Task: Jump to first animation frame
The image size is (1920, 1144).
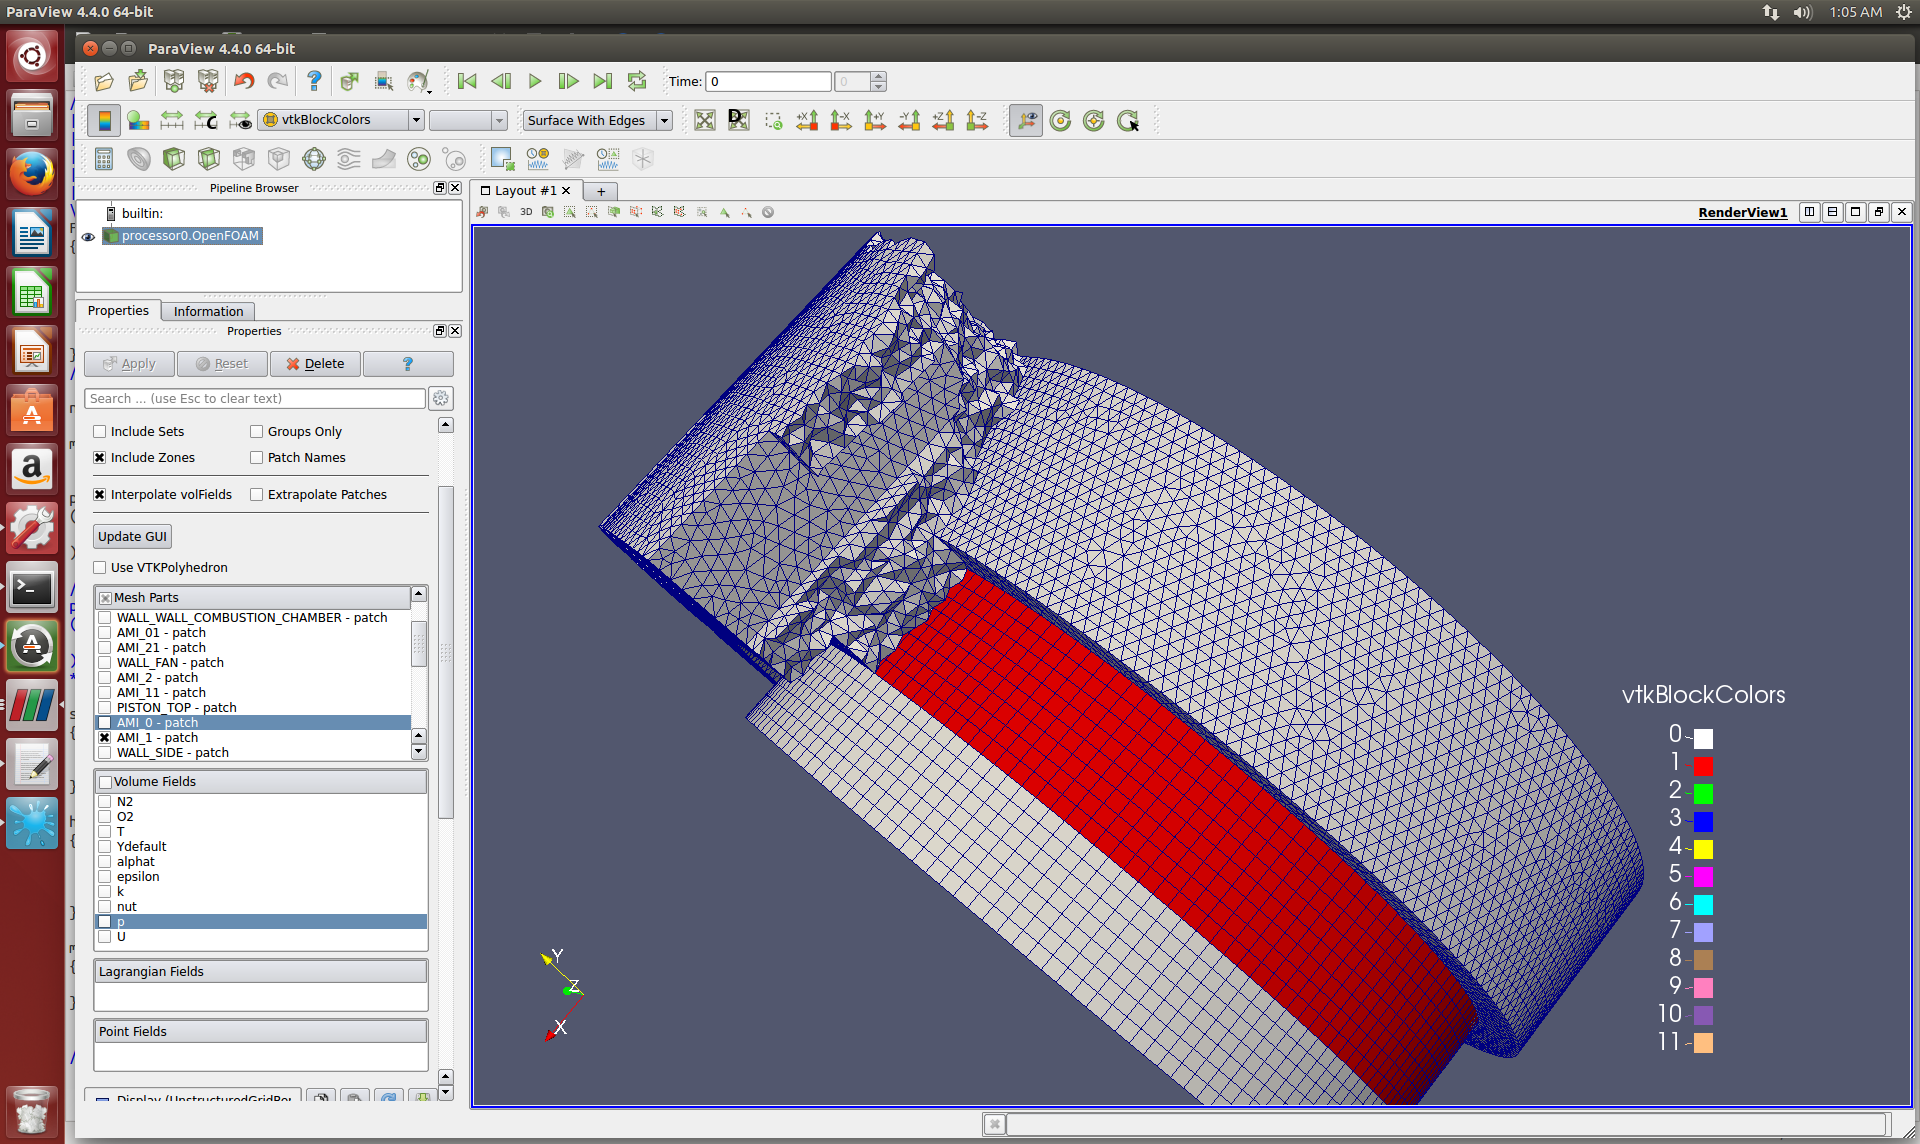Action: (x=467, y=82)
